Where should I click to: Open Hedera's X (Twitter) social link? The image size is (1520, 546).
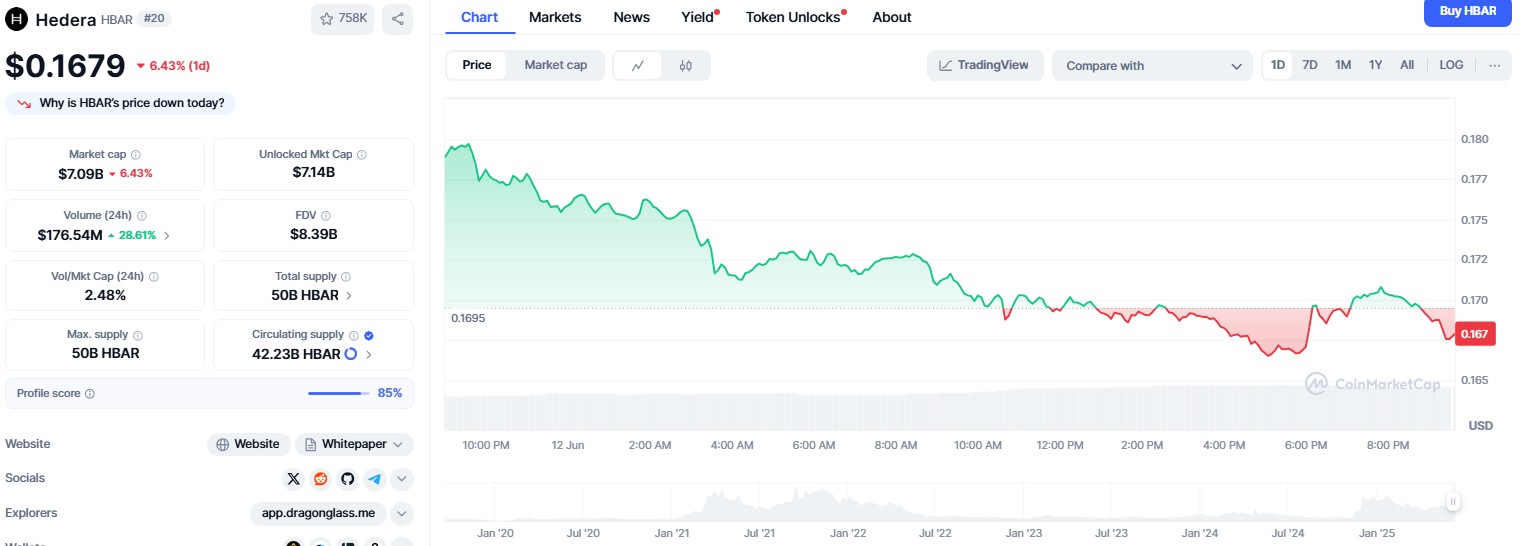(293, 479)
